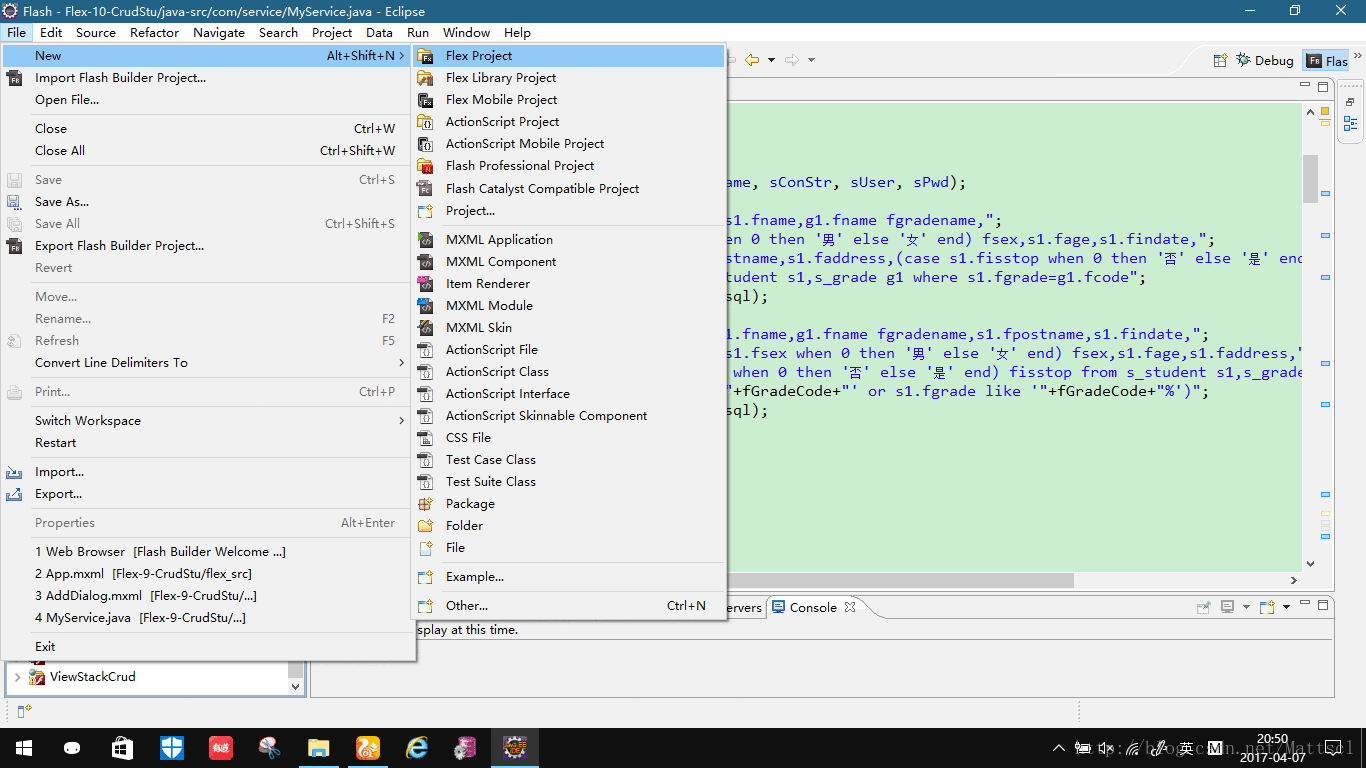Click the MXML Skin icon
Image resolution: width=1366 pixels, height=768 pixels.
[426, 328]
